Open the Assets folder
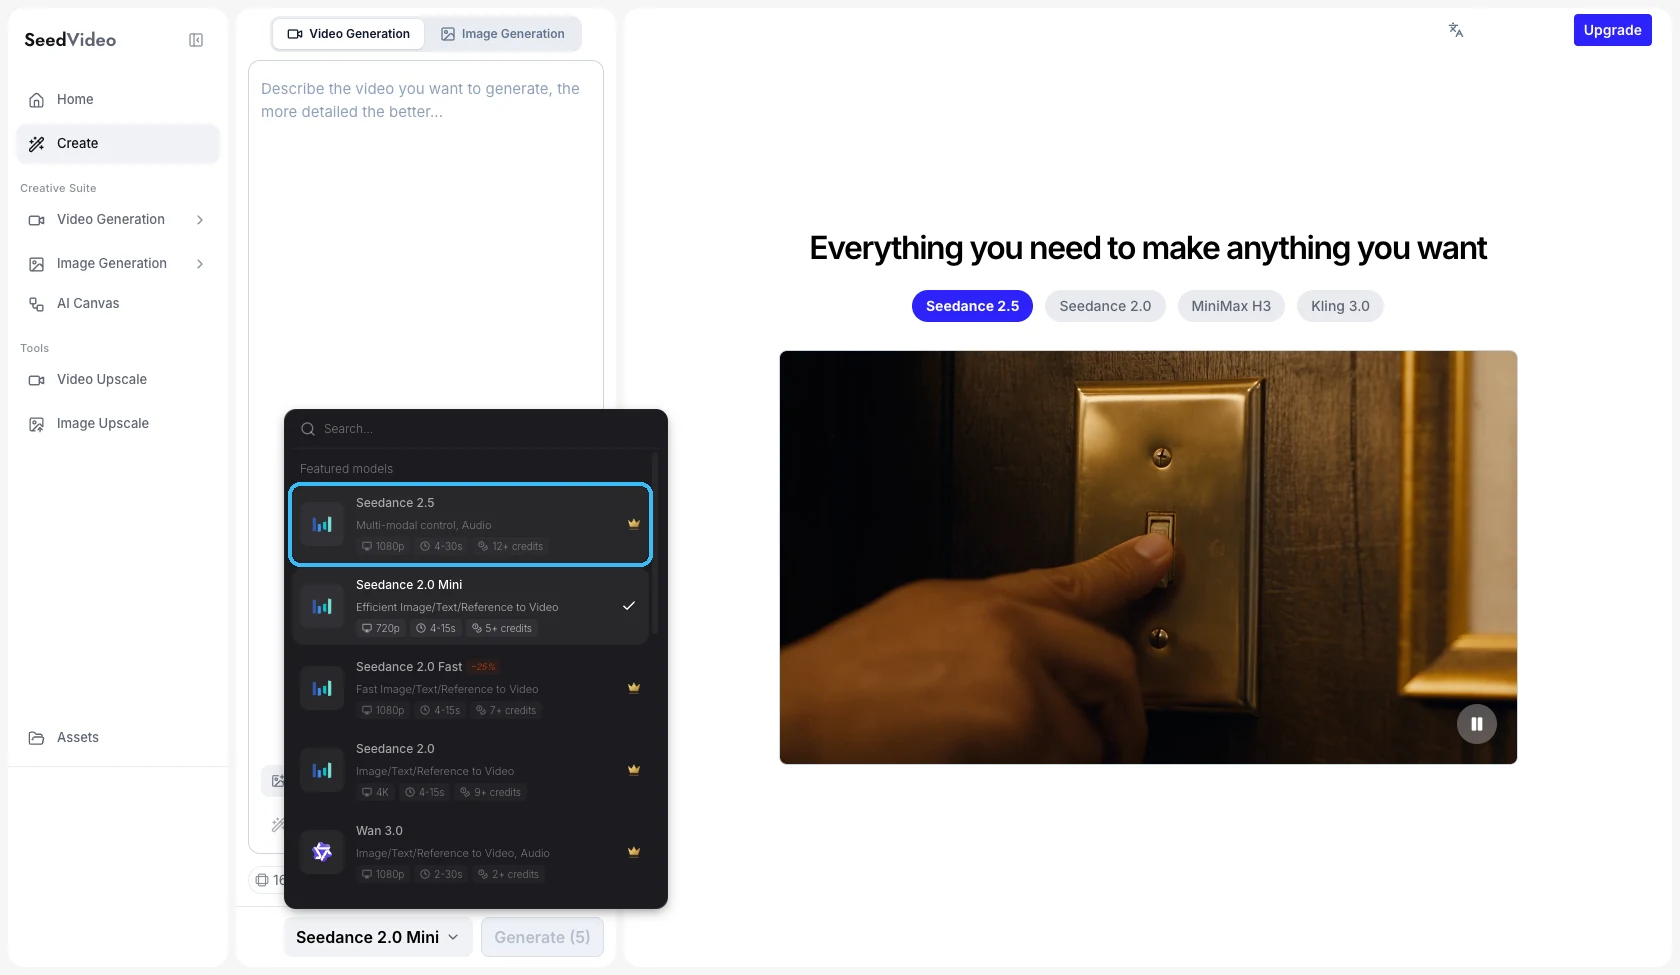Screen dimensions: 1680x975 click(118, 737)
